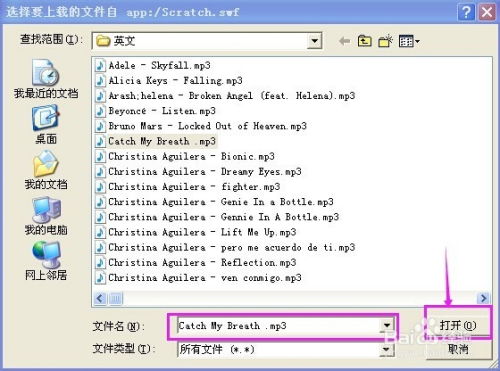Open the view menu icon

(x=409, y=41)
